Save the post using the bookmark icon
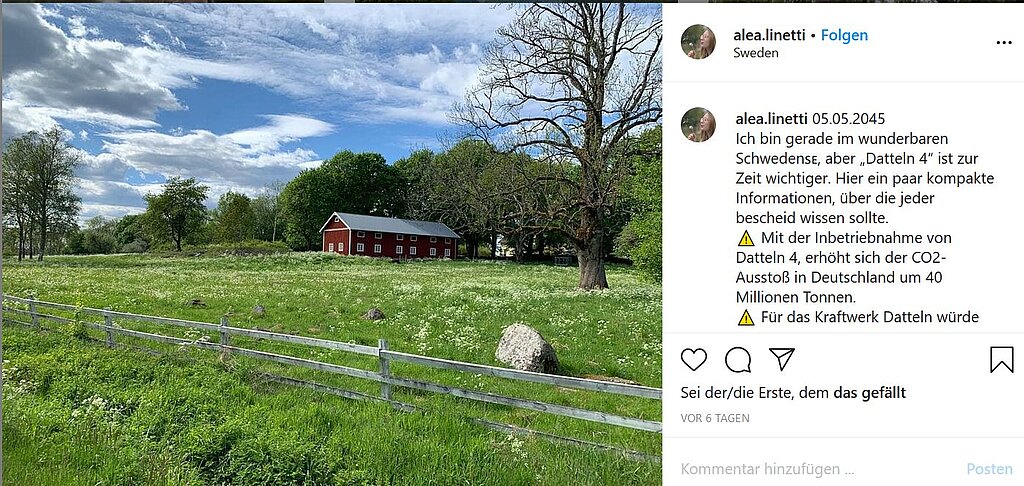Screen dimensions: 1024x486 click(1001, 360)
